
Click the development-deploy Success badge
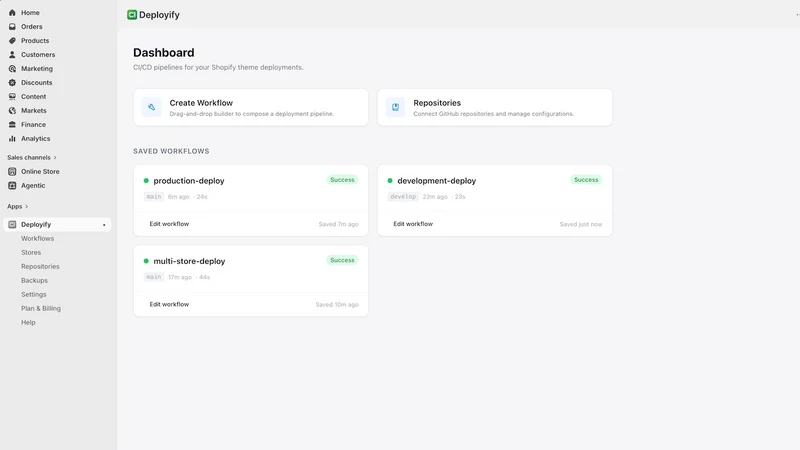coord(586,180)
